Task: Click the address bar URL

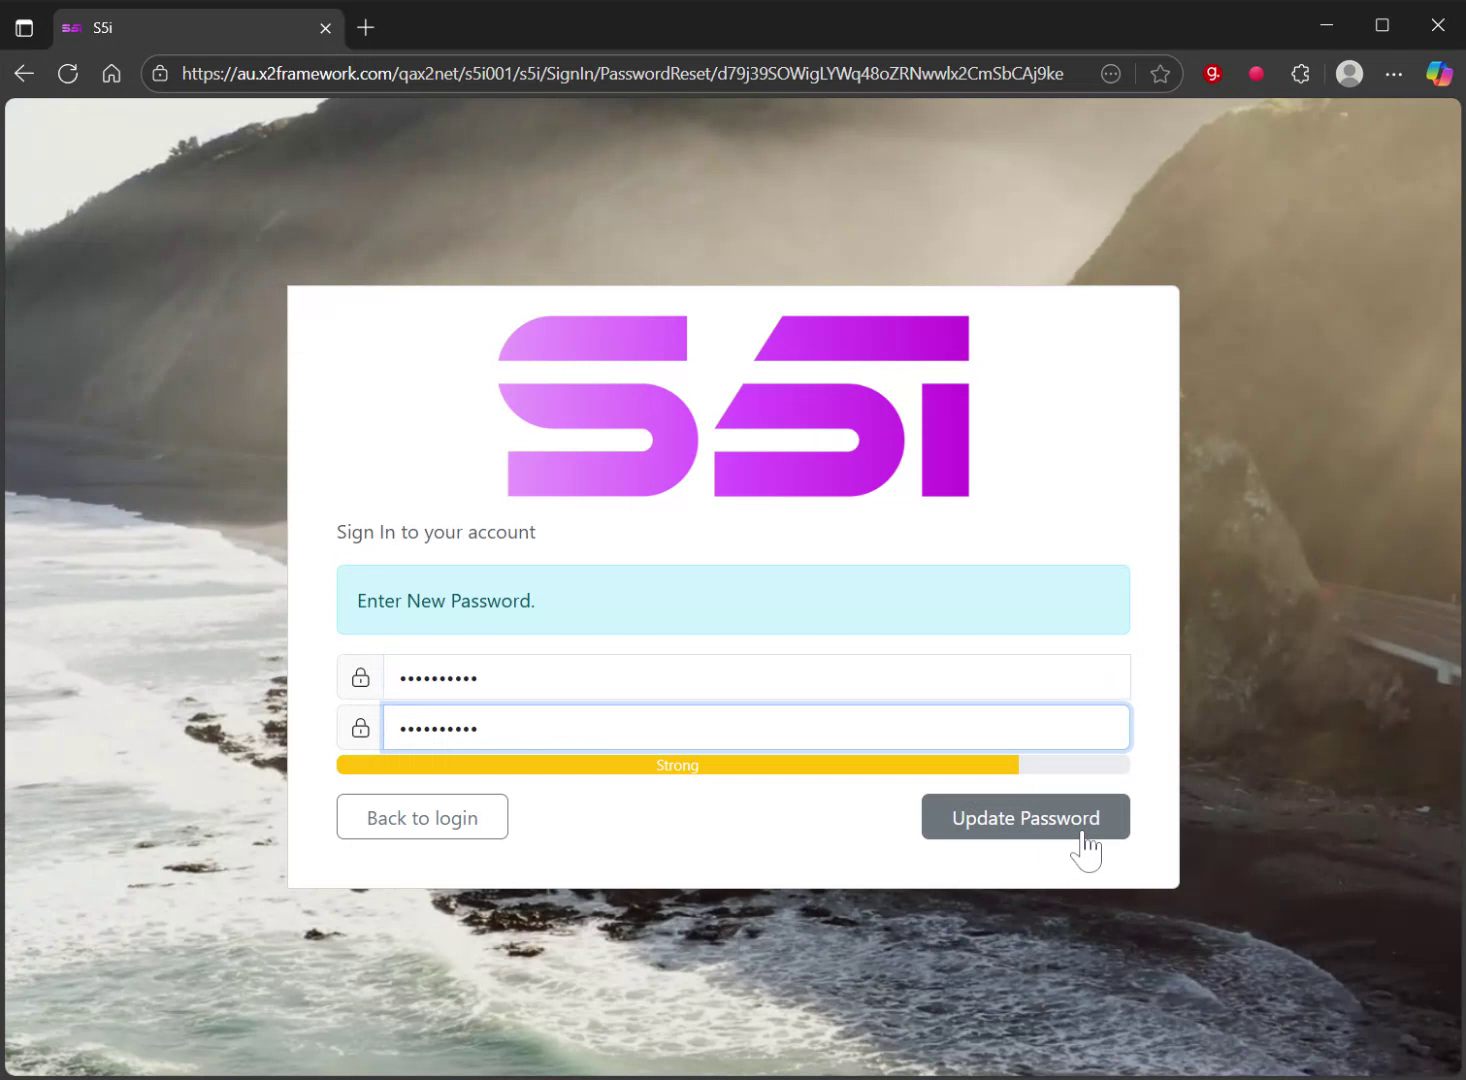Action: pyautogui.click(x=622, y=73)
